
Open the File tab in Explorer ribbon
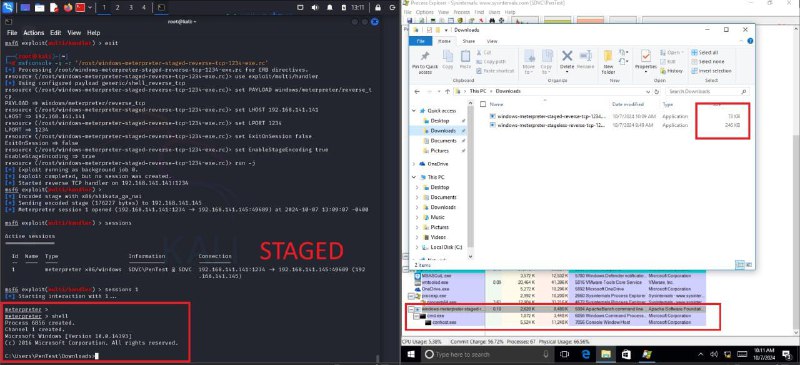pos(421,41)
